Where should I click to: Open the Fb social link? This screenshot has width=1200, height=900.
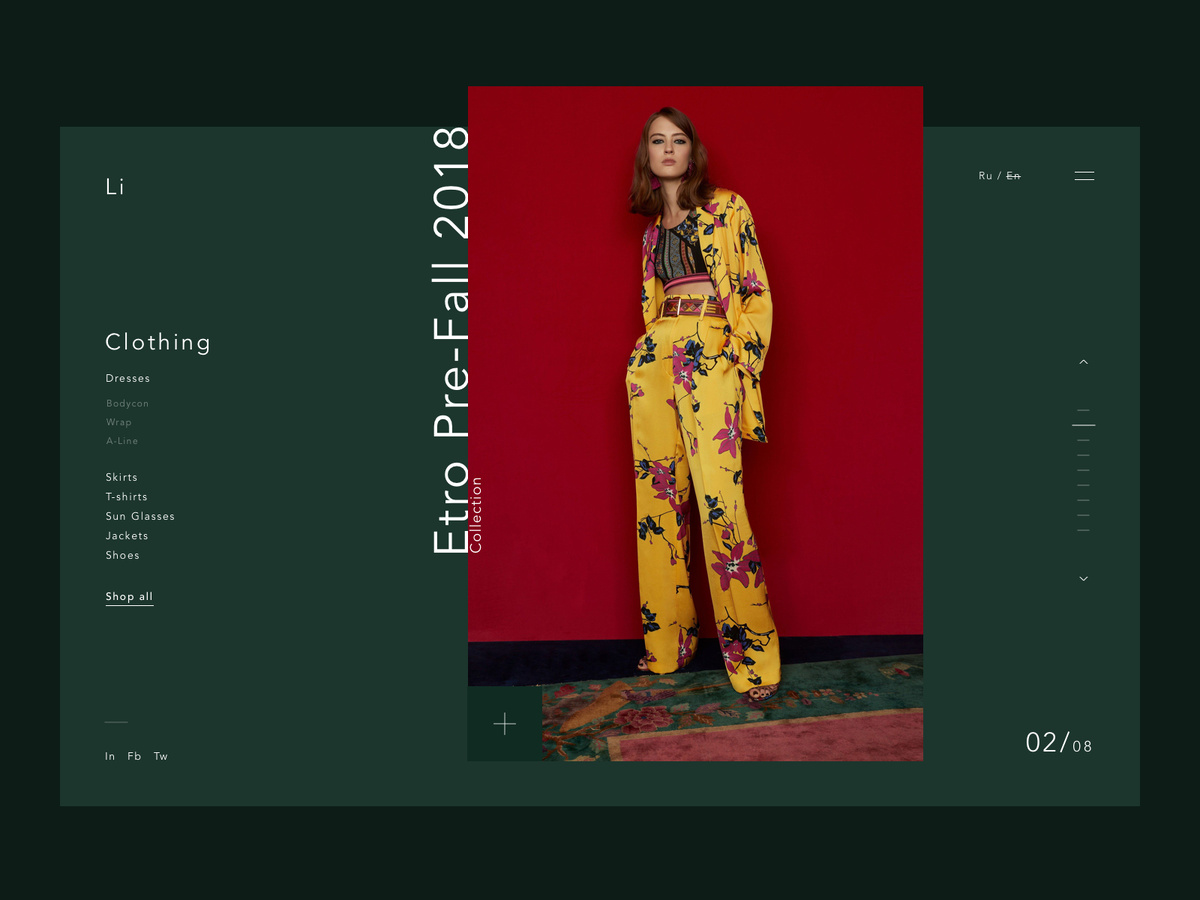coord(134,756)
